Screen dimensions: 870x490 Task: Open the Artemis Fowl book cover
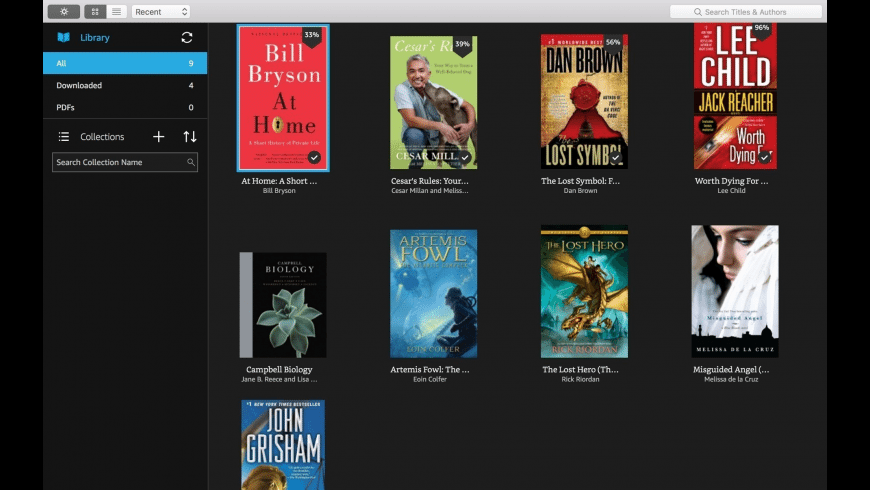(x=433, y=294)
